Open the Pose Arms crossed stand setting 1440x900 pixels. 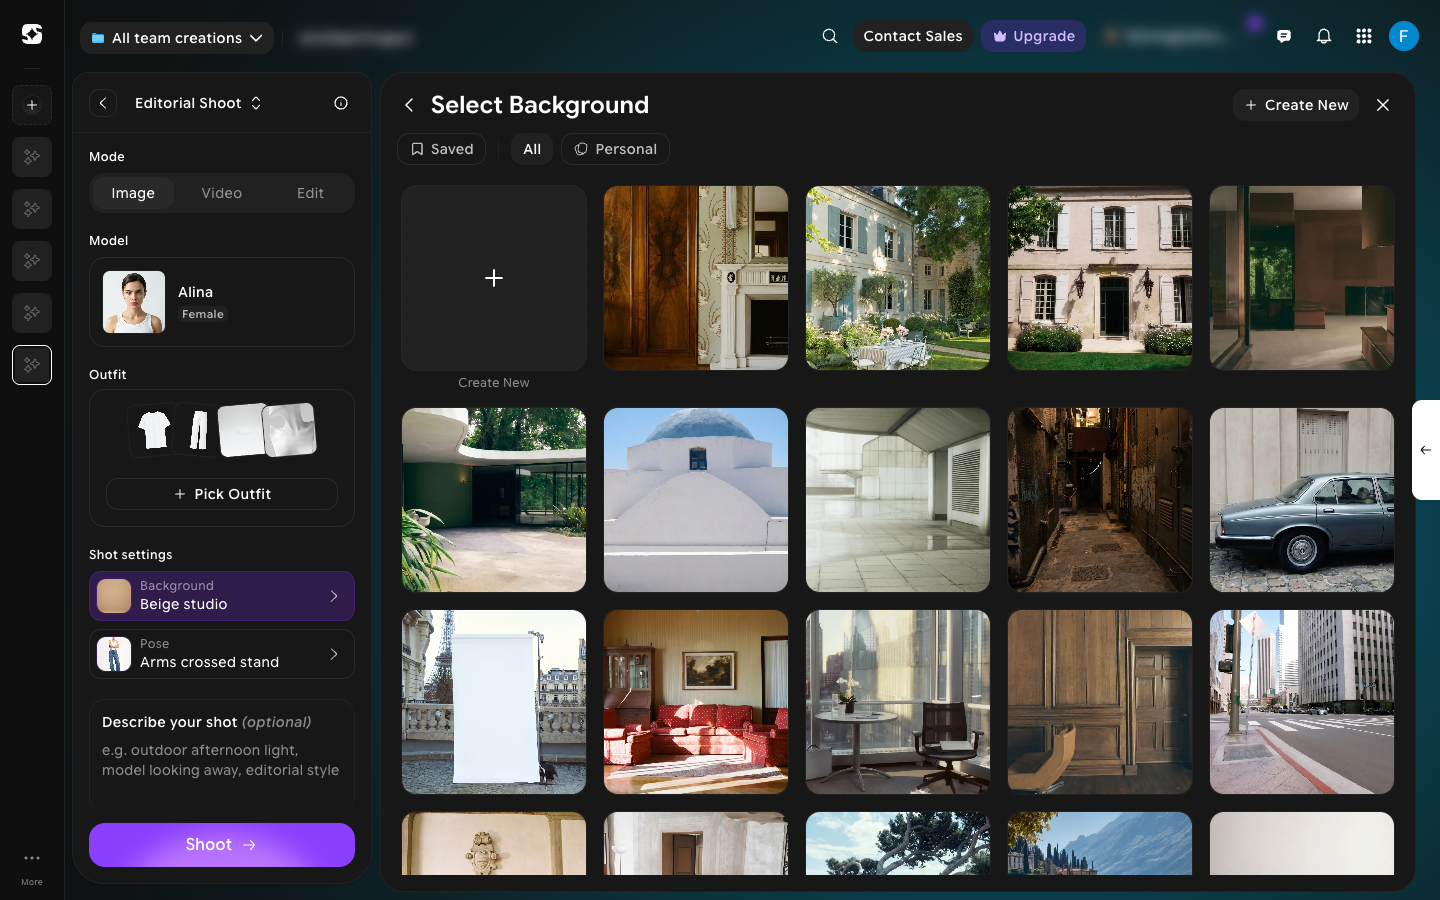click(x=222, y=654)
